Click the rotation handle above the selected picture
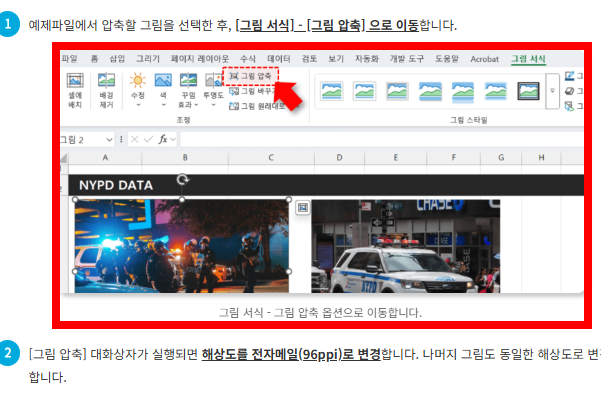The height and width of the screenshot is (398, 601). click(x=183, y=179)
